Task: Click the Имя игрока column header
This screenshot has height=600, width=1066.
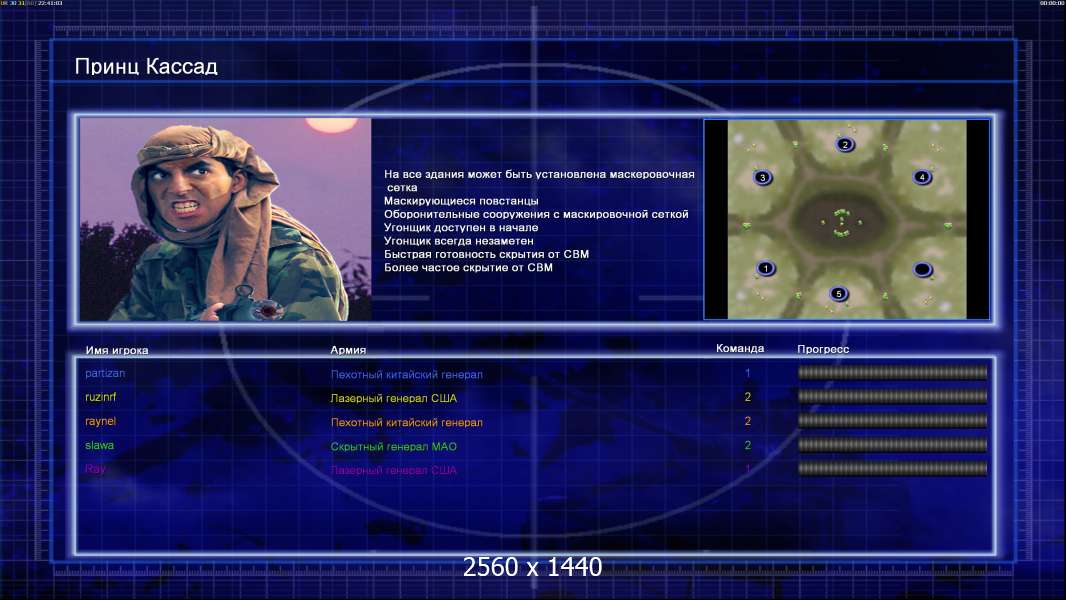Action: pyautogui.click(x=117, y=351)
